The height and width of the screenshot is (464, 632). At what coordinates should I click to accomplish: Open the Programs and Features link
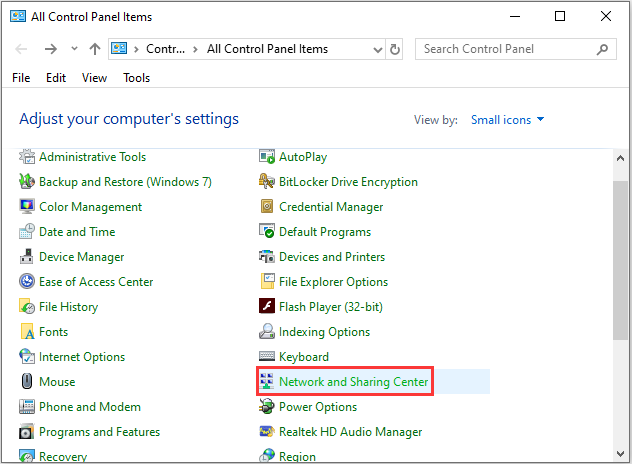[x=99, y=432]
